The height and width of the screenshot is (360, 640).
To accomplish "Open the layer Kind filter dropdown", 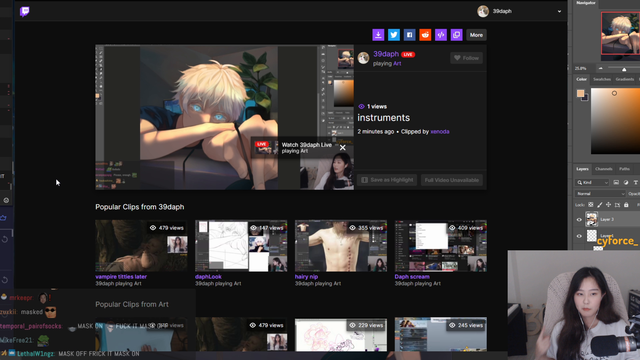I will (593, 182).
